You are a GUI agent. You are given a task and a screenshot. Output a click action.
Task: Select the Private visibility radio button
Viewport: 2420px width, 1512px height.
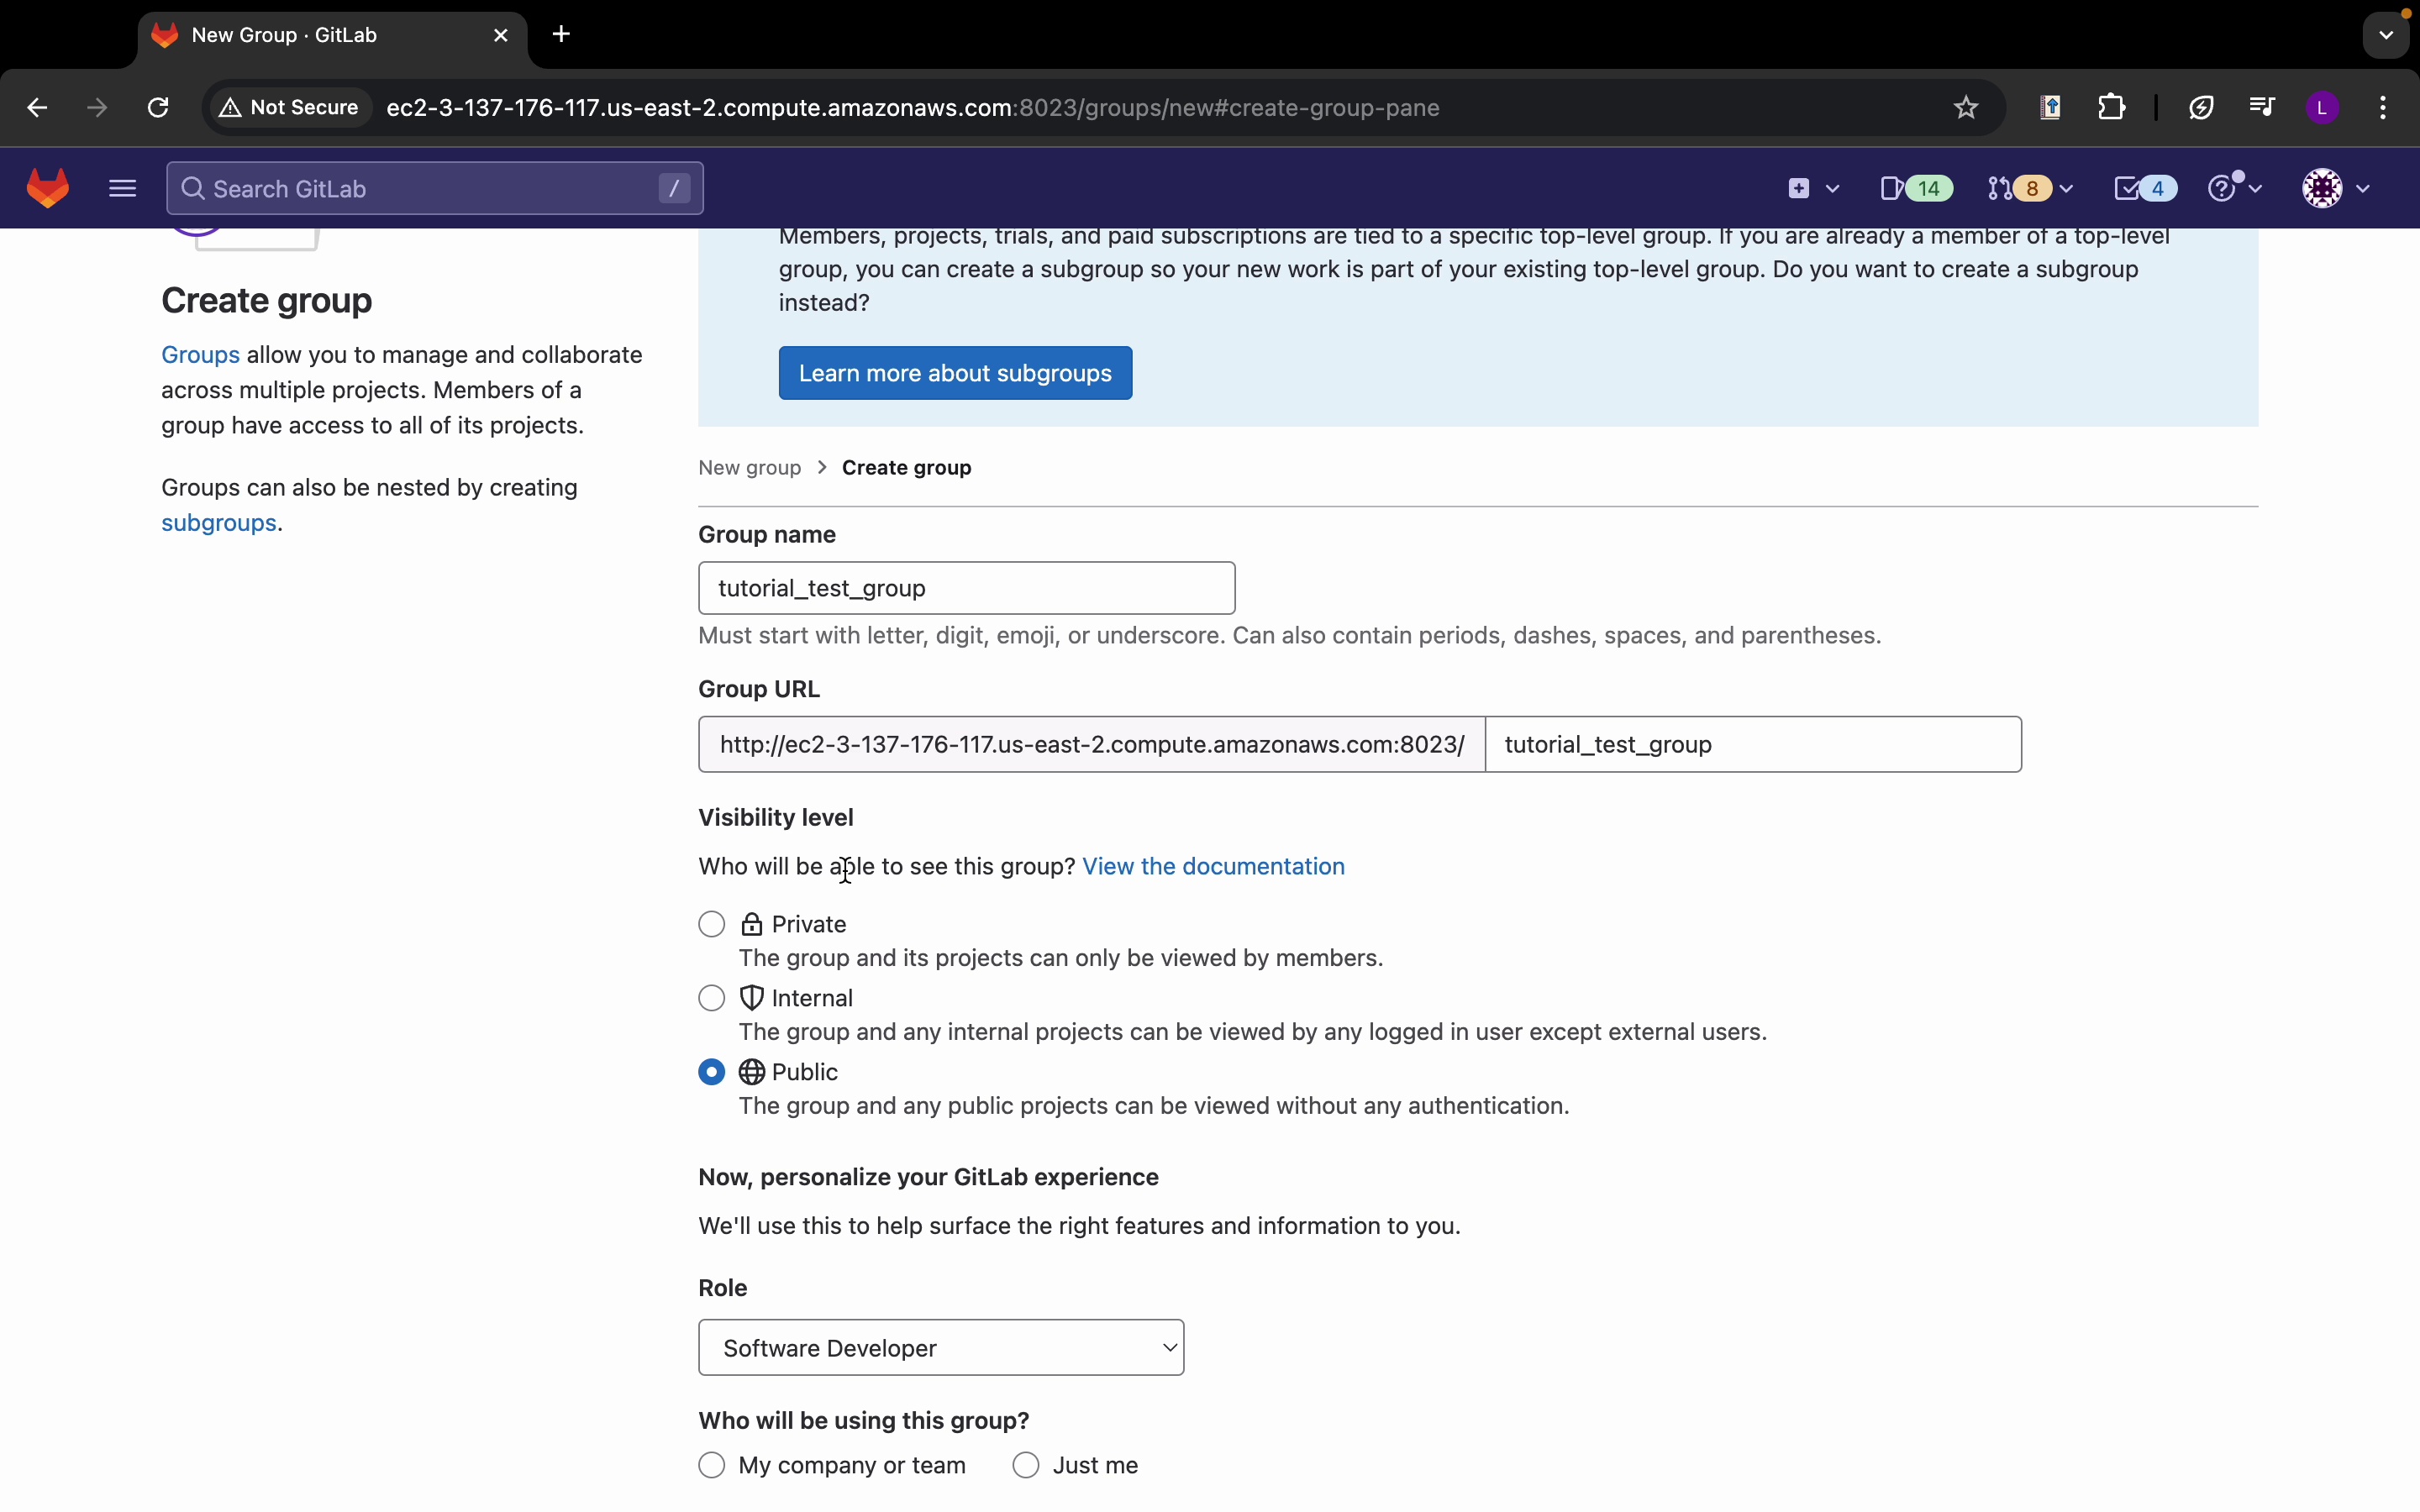[712, 924]
